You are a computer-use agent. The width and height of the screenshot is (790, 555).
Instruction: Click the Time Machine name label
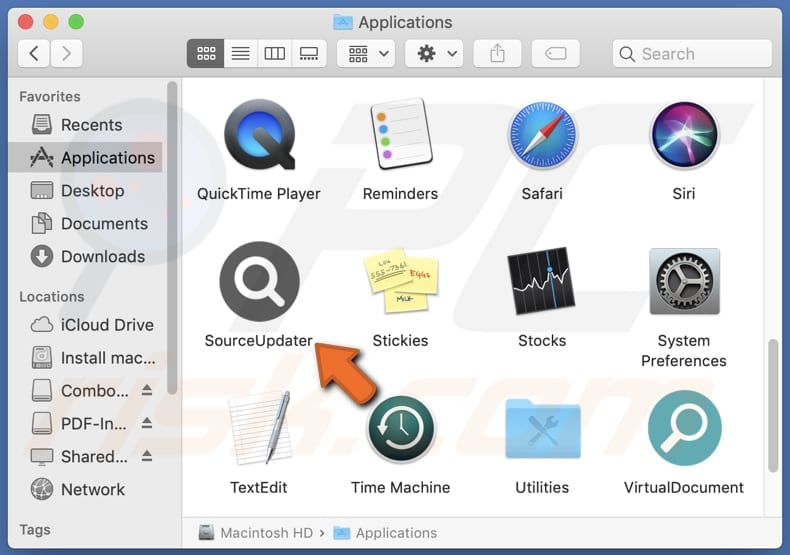coord(401,488)
